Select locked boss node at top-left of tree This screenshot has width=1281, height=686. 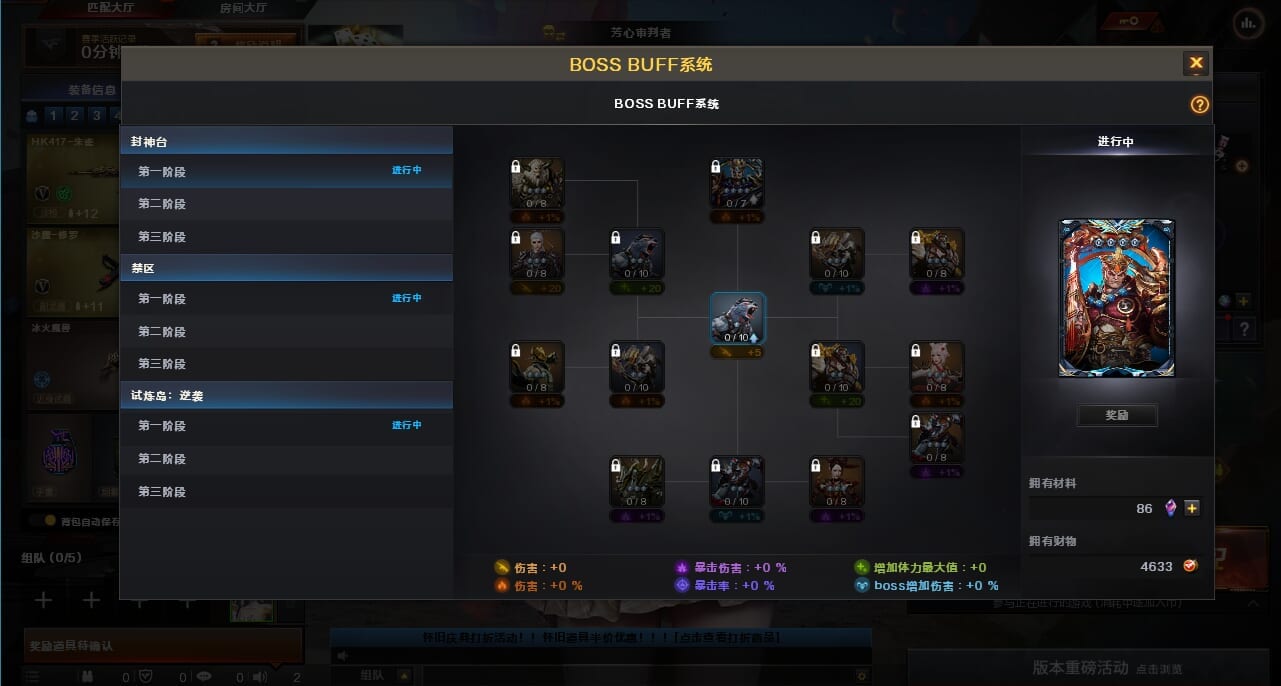(x=537, y=183)
